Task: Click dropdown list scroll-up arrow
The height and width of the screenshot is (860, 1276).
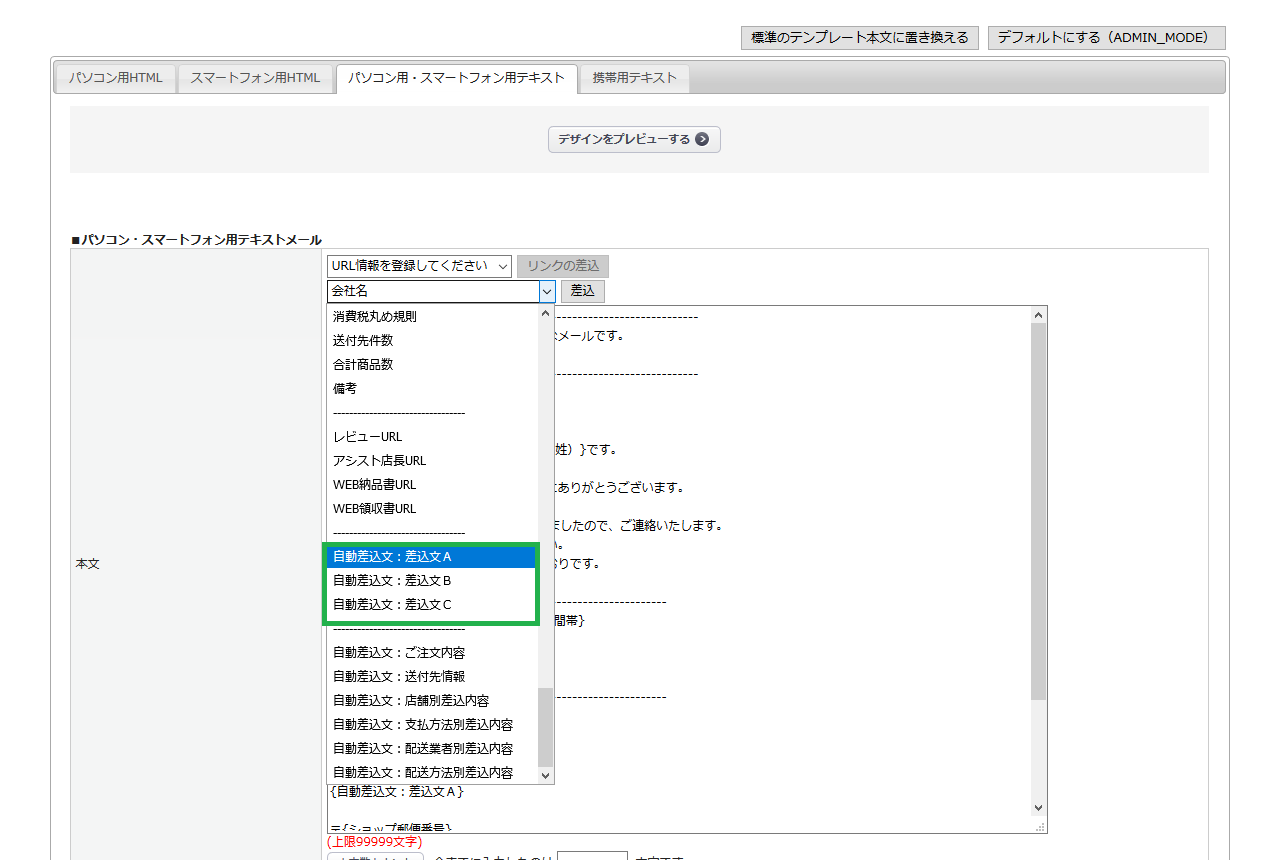Action: click(546, 314)
